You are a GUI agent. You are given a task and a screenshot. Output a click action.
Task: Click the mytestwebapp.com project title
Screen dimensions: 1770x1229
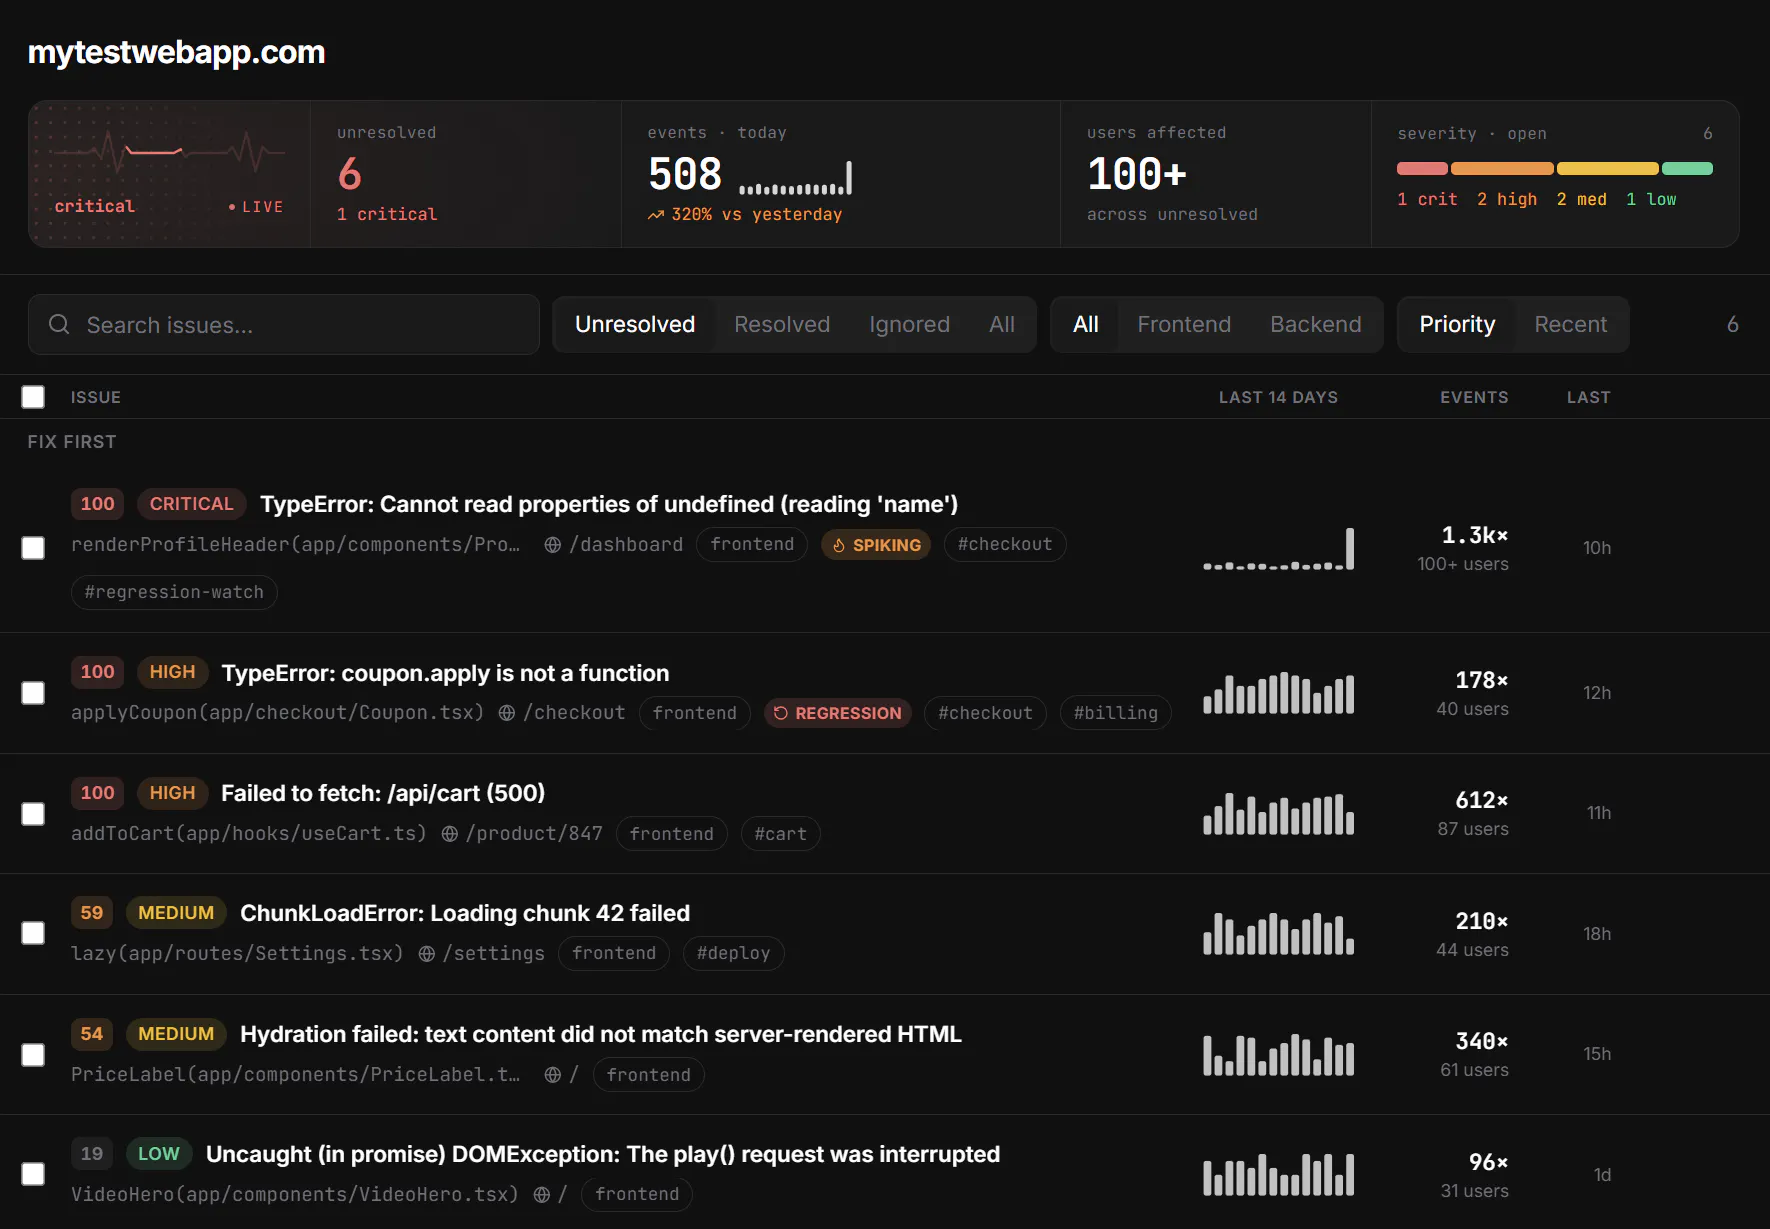[177, 52]
